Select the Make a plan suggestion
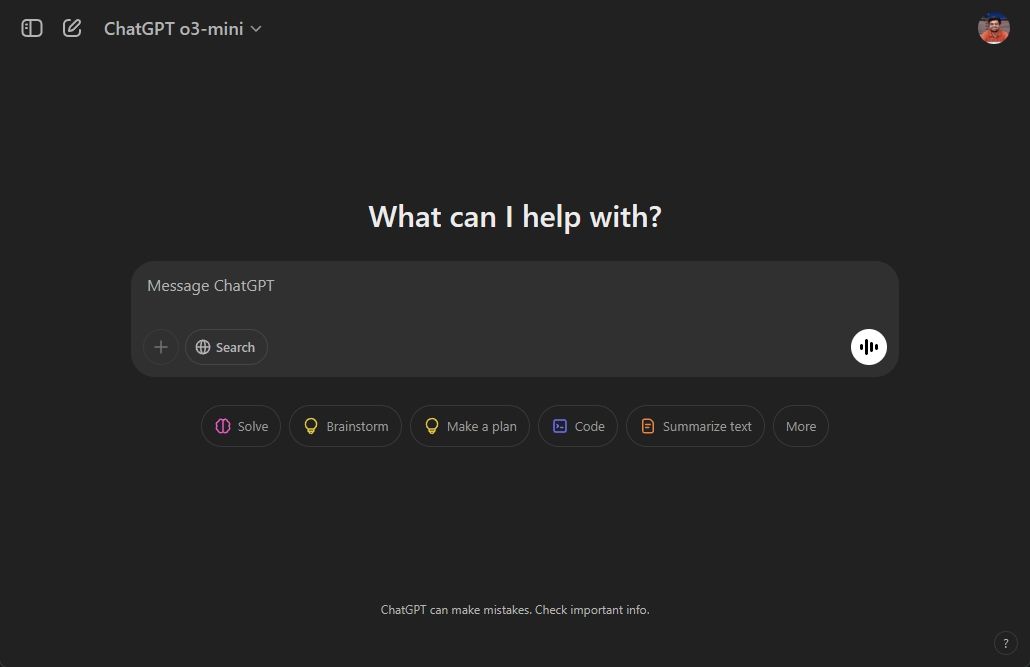The image size is (1030, 667). pyautogui.click(x=470, y=426)
